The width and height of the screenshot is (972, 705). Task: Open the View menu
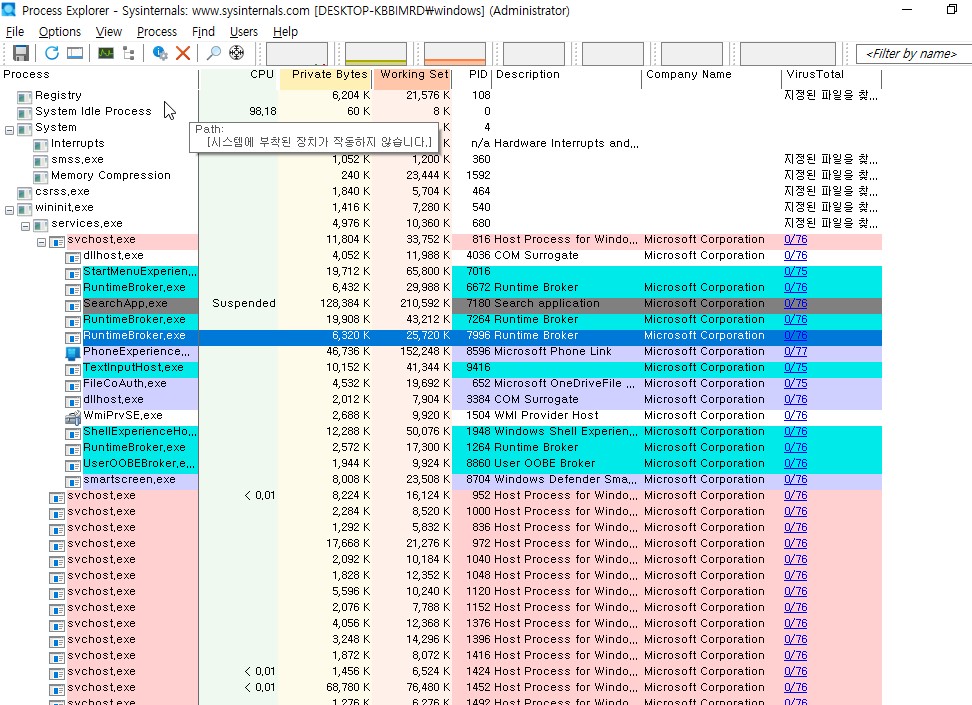click(108, 32)
